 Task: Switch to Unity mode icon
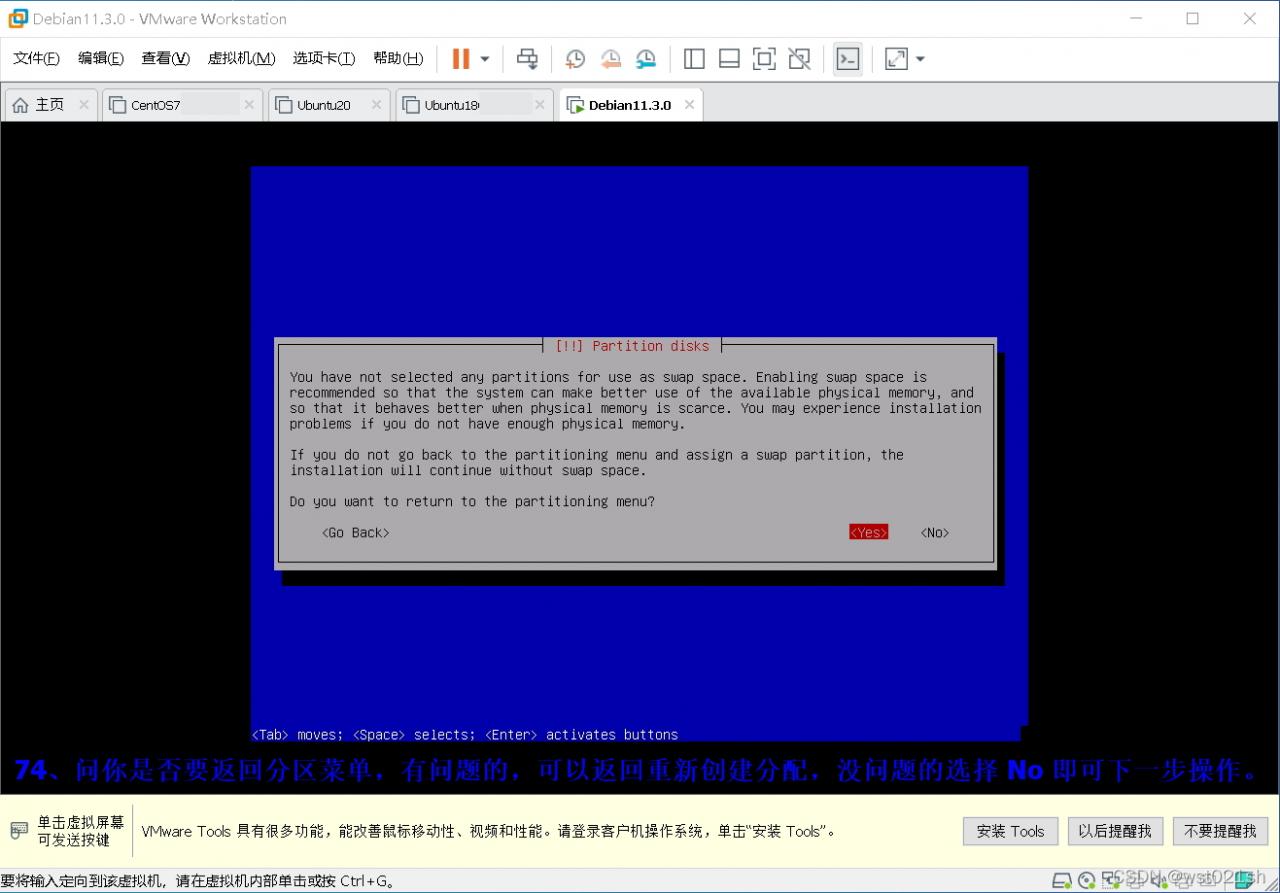click(799, 59)
